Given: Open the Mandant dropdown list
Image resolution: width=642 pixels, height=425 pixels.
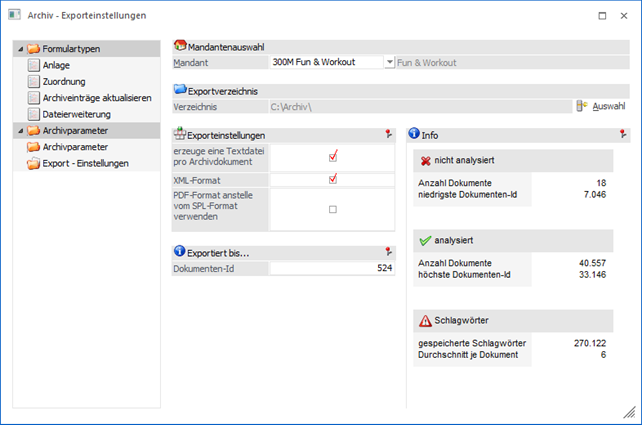Looking at the screenshot, I should click(389, 62).
